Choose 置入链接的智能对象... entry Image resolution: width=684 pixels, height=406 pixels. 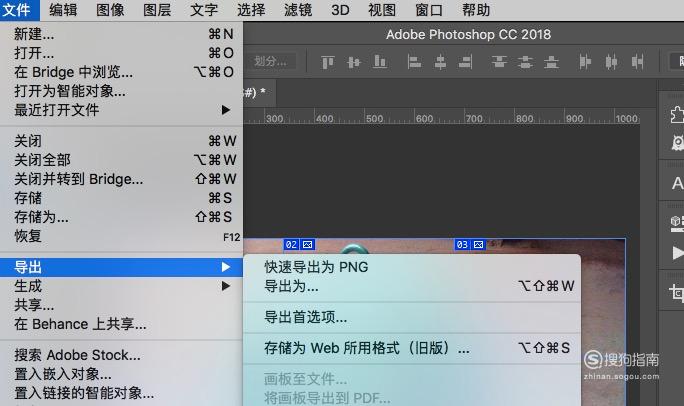point(121,393)
